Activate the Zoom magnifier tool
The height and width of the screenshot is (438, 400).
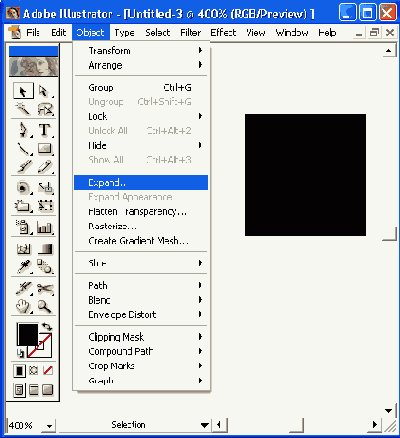[45, 306]
